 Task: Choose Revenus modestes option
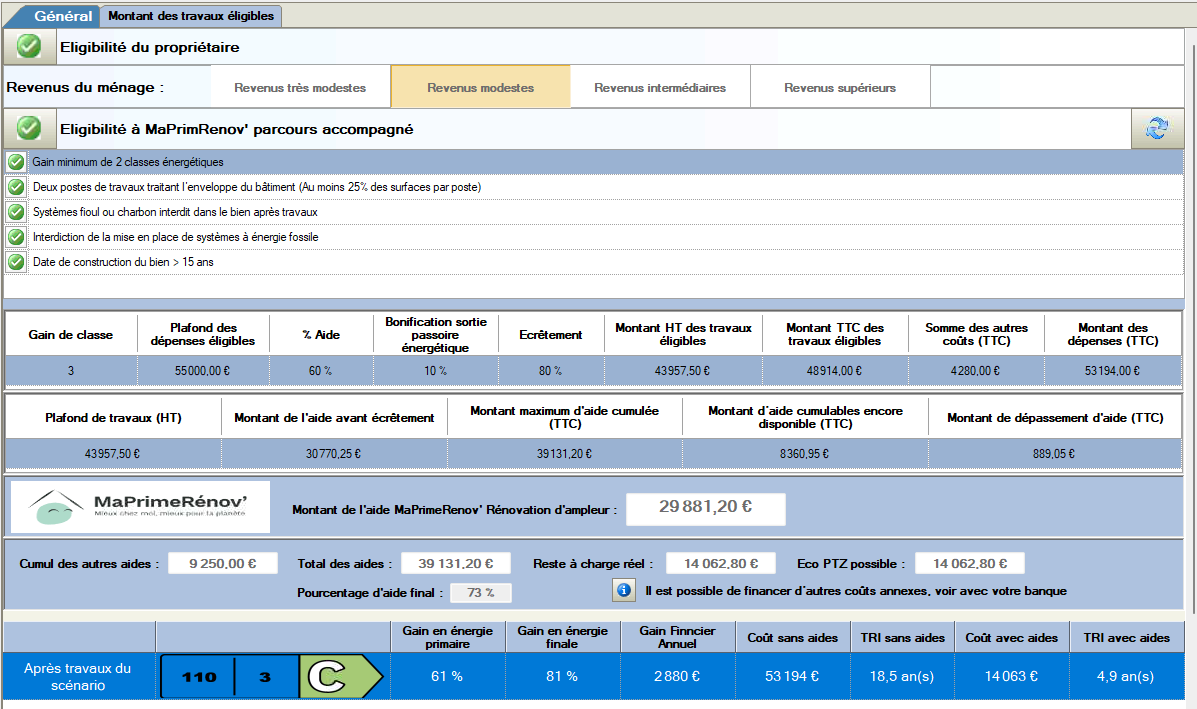click(x=480, y=88)
